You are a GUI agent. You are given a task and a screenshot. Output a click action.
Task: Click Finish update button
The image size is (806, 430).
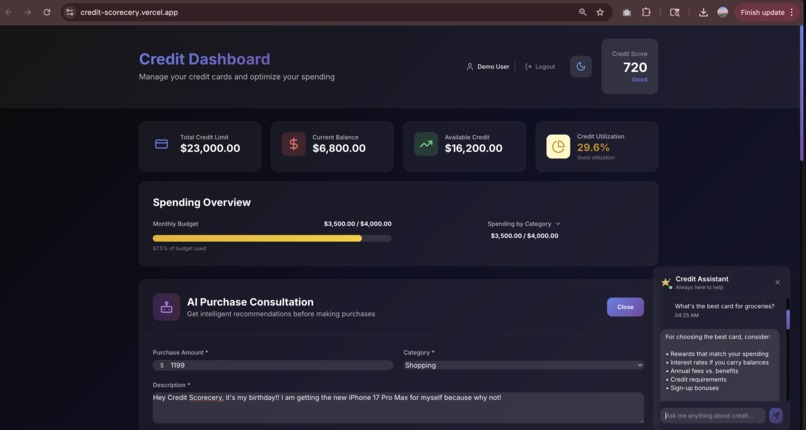762,12
